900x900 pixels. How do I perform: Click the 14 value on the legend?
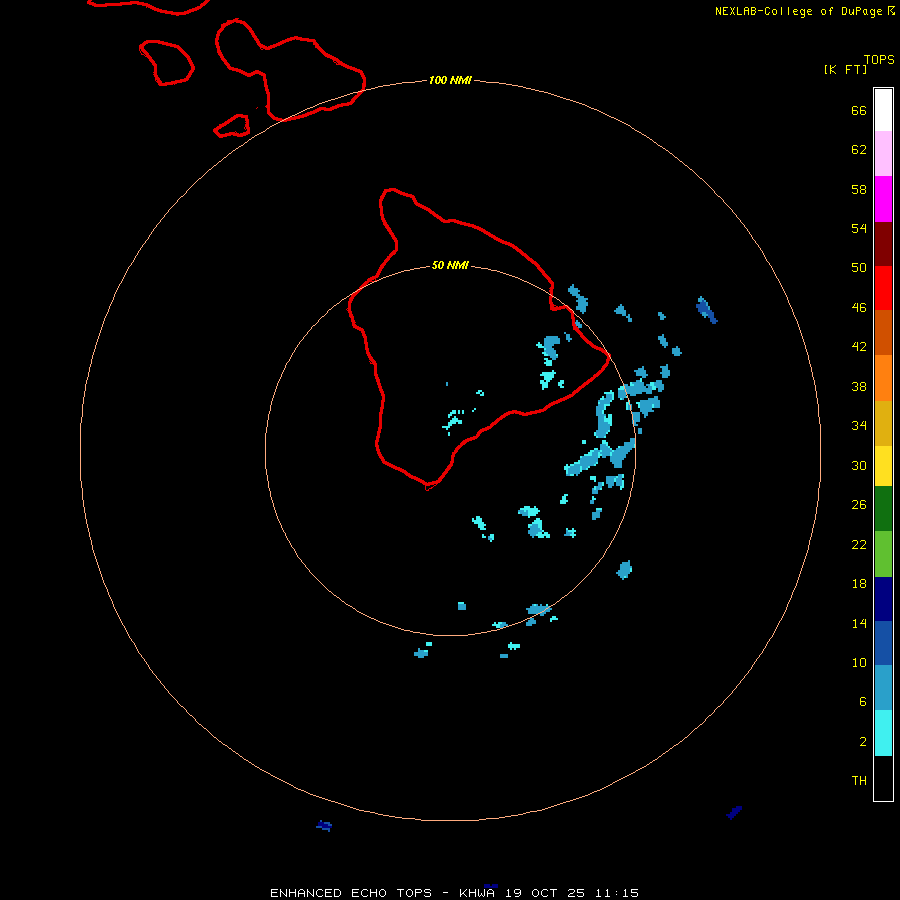pos(859,623)
